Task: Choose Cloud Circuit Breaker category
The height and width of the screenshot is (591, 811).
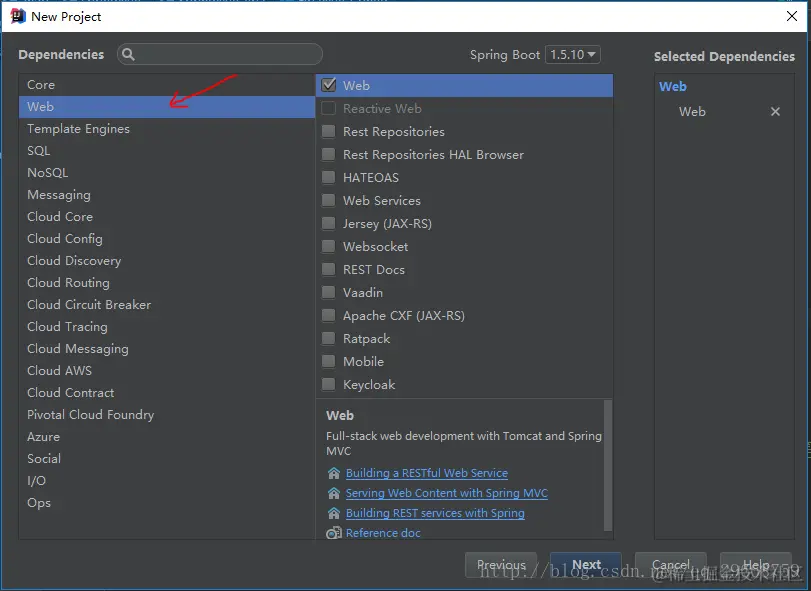Action: pos(167,305)
